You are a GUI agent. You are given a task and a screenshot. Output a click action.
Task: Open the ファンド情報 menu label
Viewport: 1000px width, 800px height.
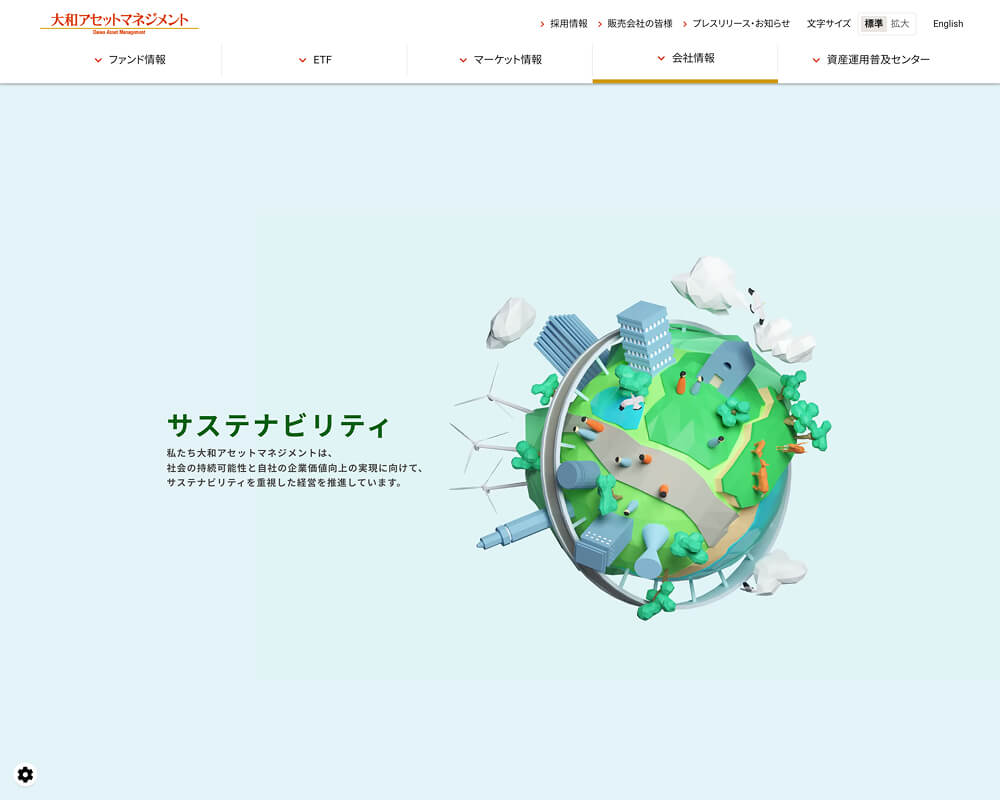coord(137,60)
